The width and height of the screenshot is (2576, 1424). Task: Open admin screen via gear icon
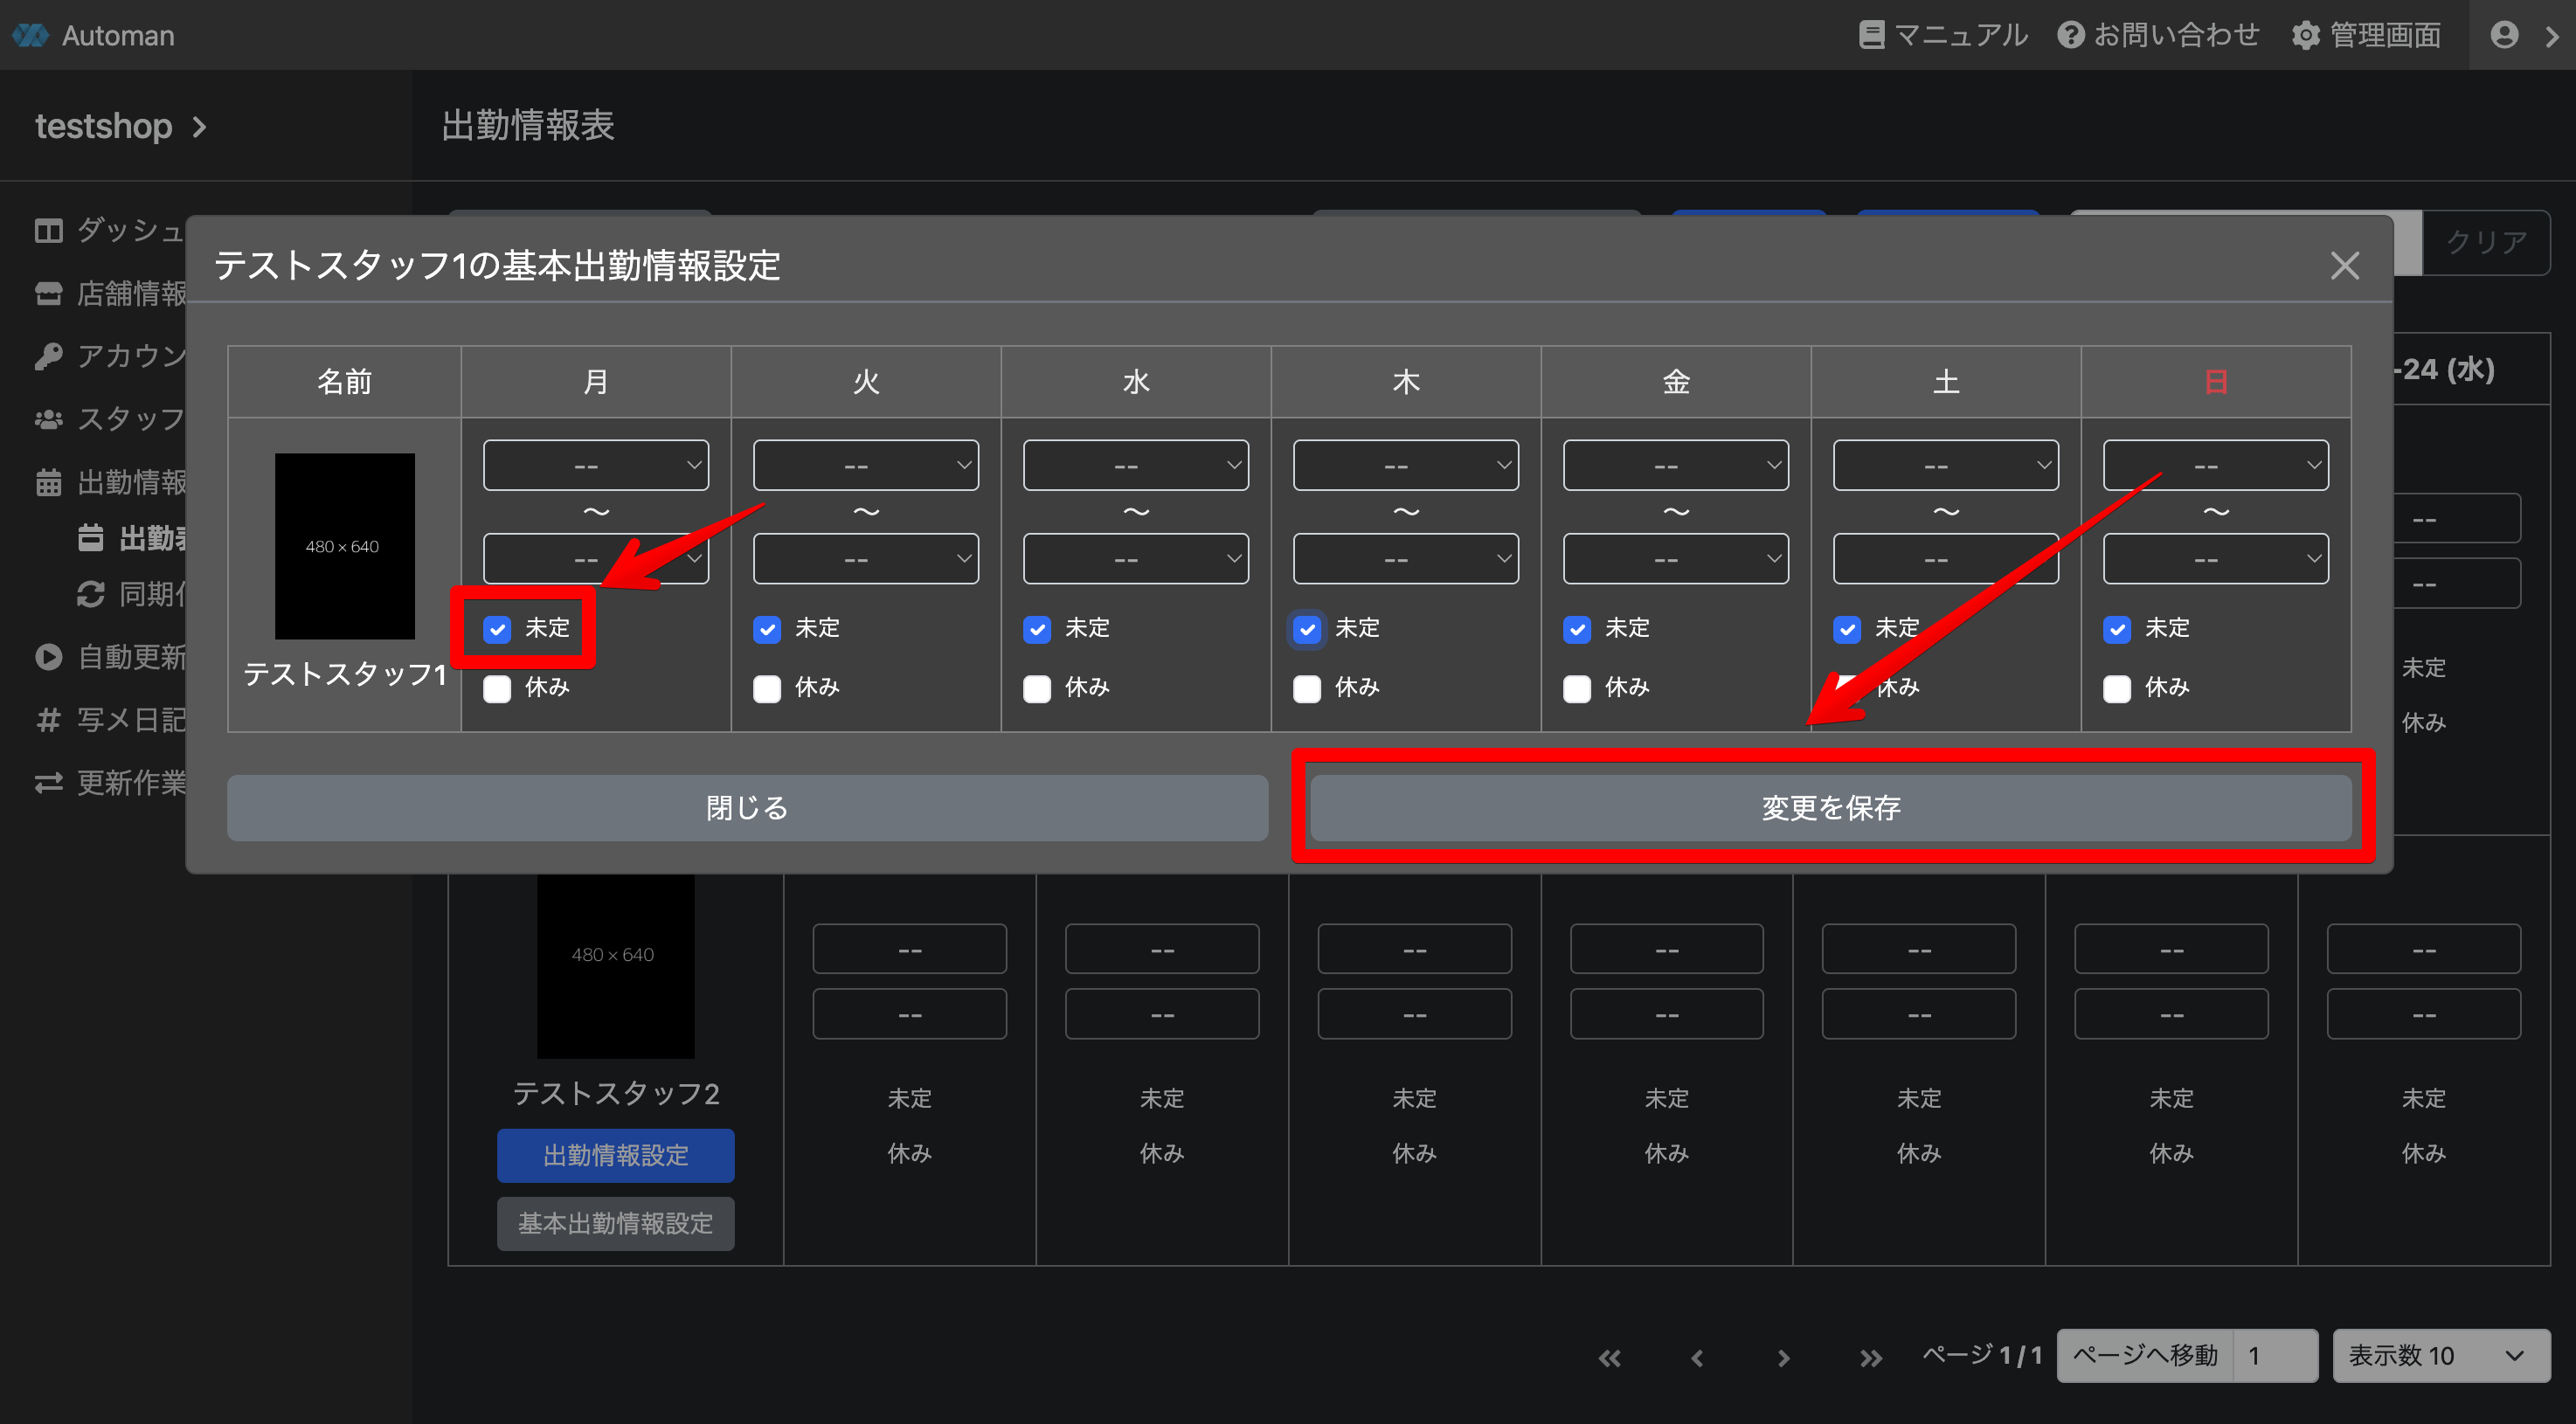(2305, 35)
